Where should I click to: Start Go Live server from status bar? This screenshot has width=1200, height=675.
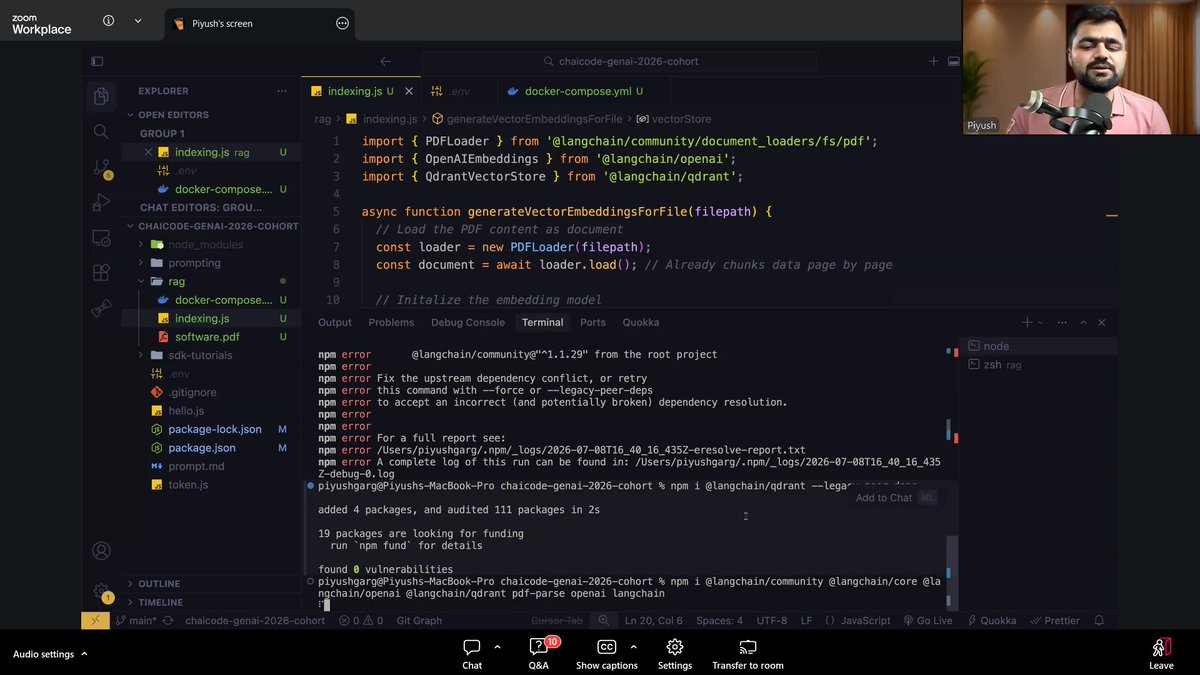(x=926, y=620)
